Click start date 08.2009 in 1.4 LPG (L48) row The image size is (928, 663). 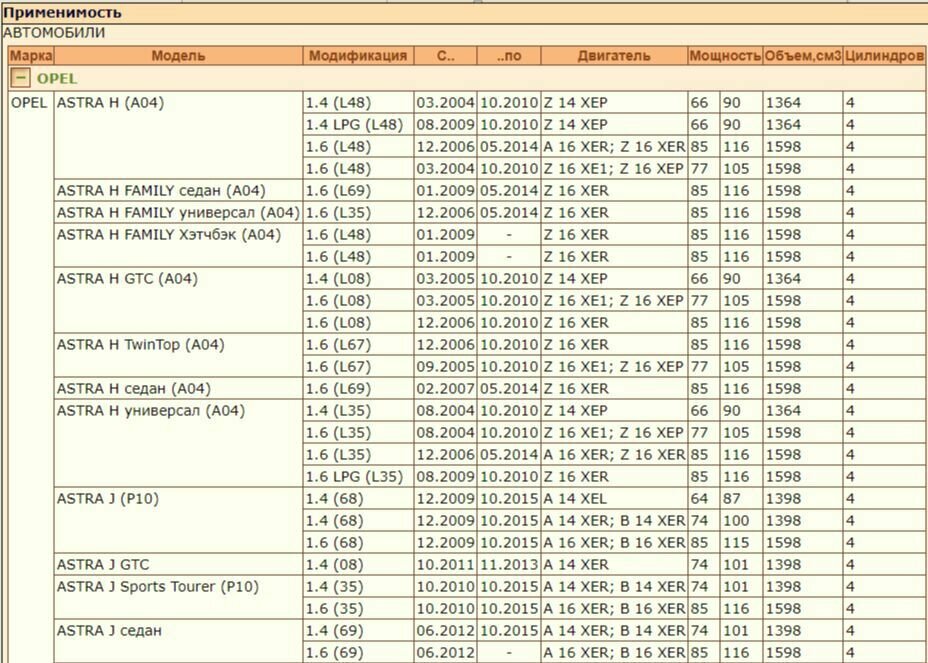click(x=445, y=125)
